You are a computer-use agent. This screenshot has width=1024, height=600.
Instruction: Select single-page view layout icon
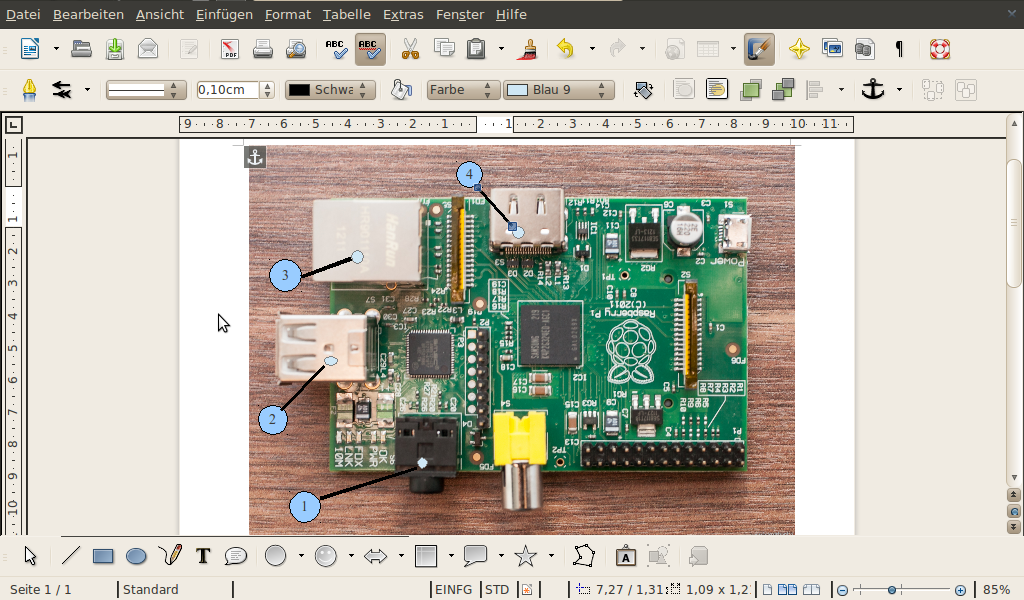point(768,590)
